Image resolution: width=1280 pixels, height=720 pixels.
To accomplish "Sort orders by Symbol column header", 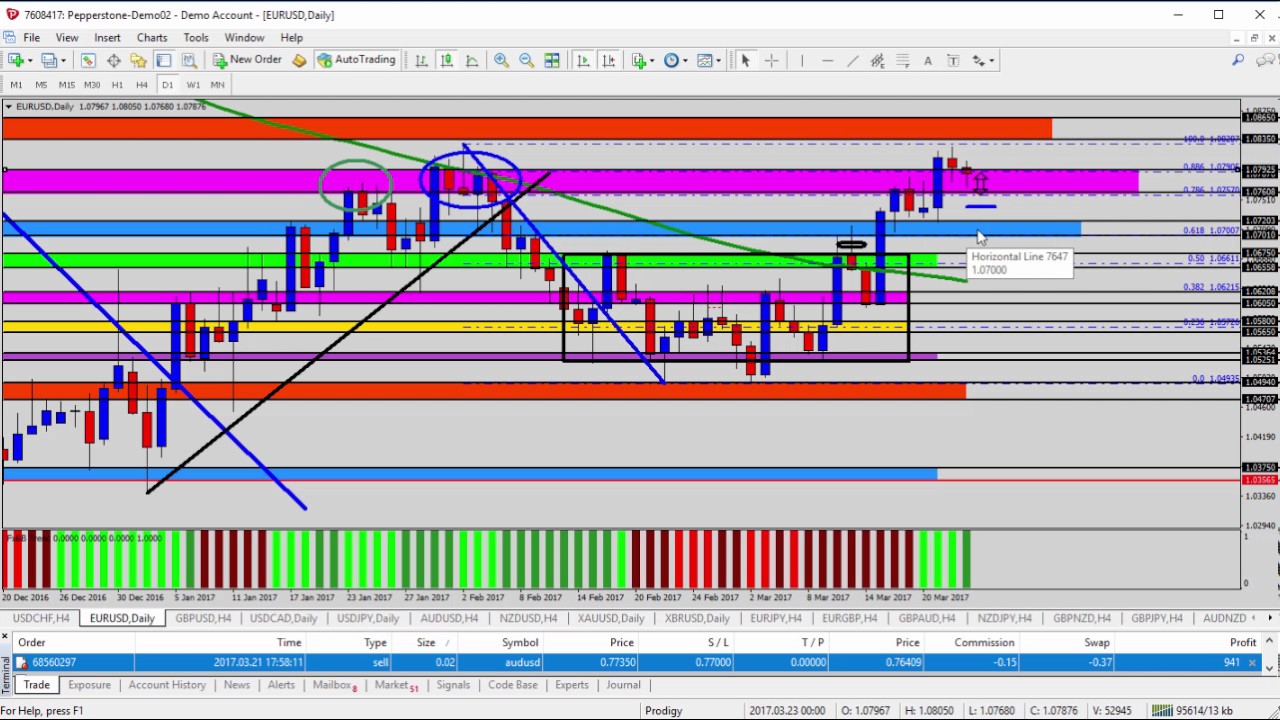I will point(520,643).
